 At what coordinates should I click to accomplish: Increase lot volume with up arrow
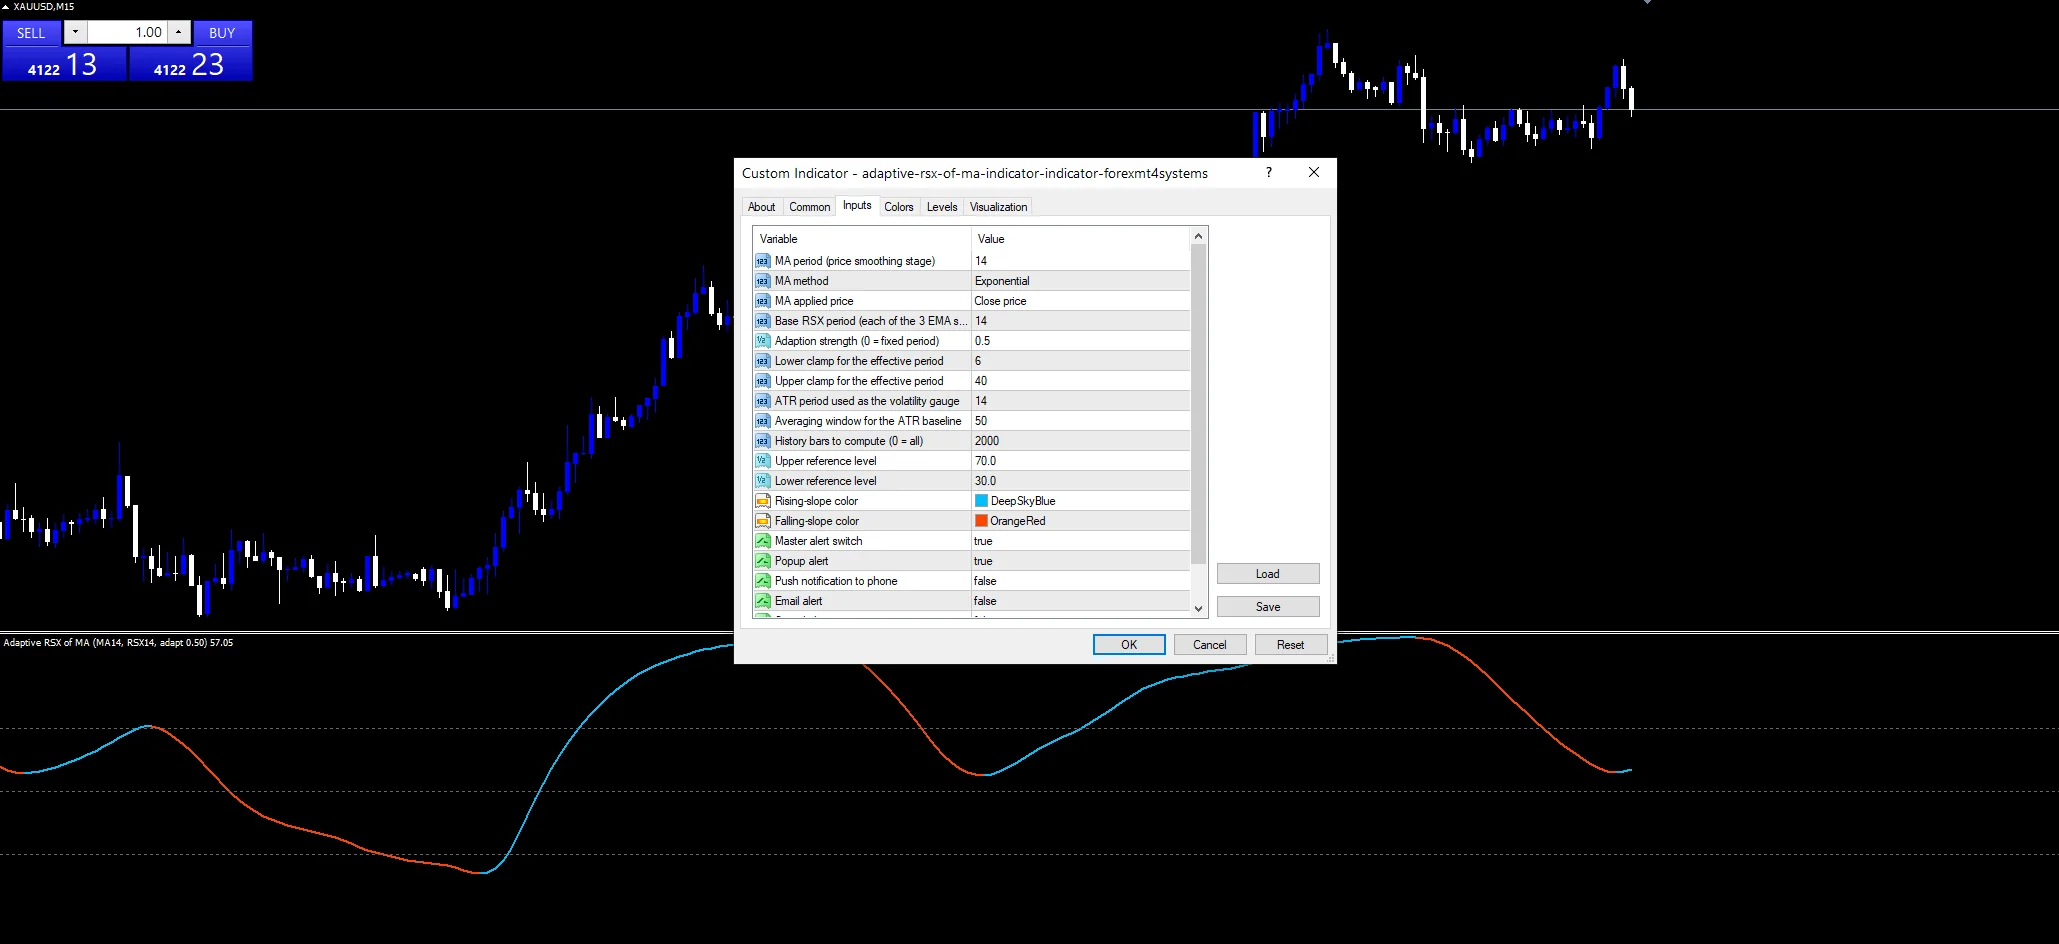click(178, 32)
